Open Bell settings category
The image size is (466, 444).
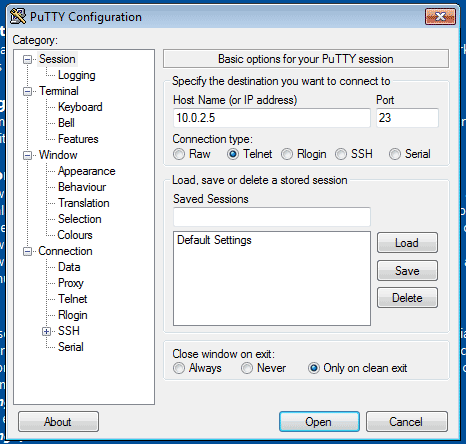pyautogui.click(x=66, y=123)
